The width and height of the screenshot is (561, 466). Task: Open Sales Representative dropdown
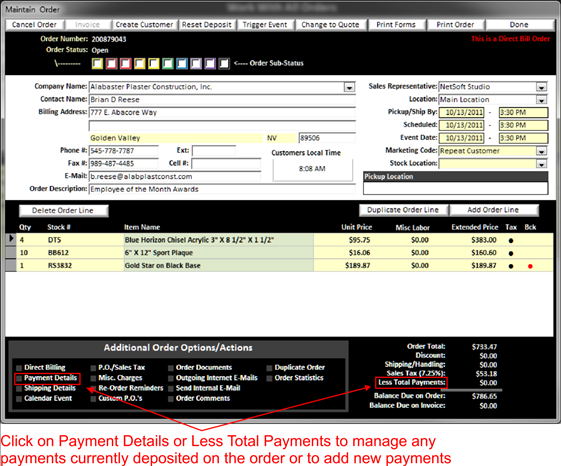point(541,87)
